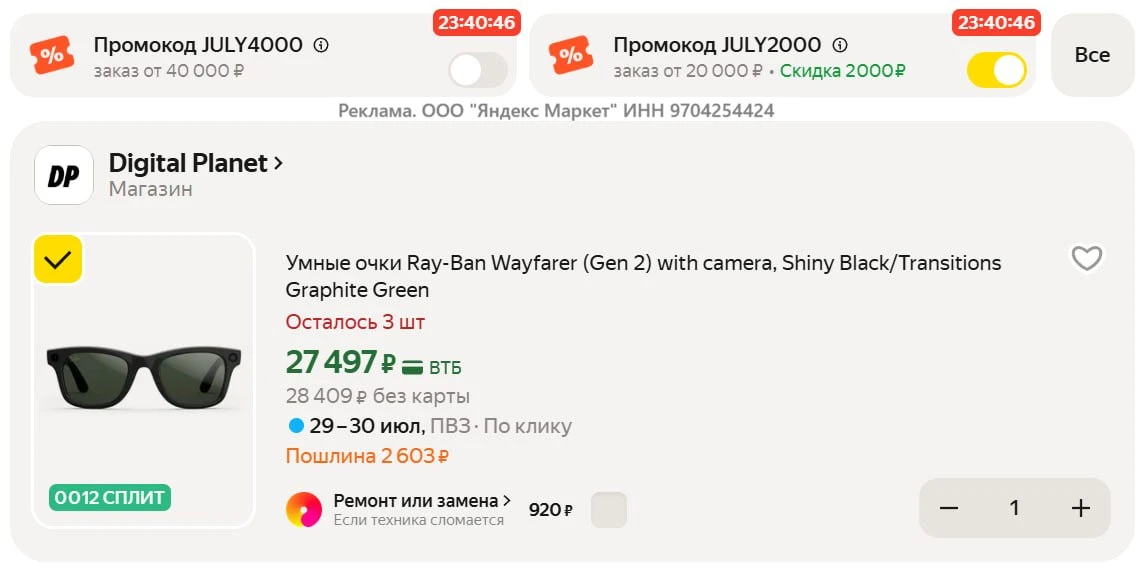Click the percent coupon icon for JULY4000
1143x568 pixels.
(x=52, y=55)
